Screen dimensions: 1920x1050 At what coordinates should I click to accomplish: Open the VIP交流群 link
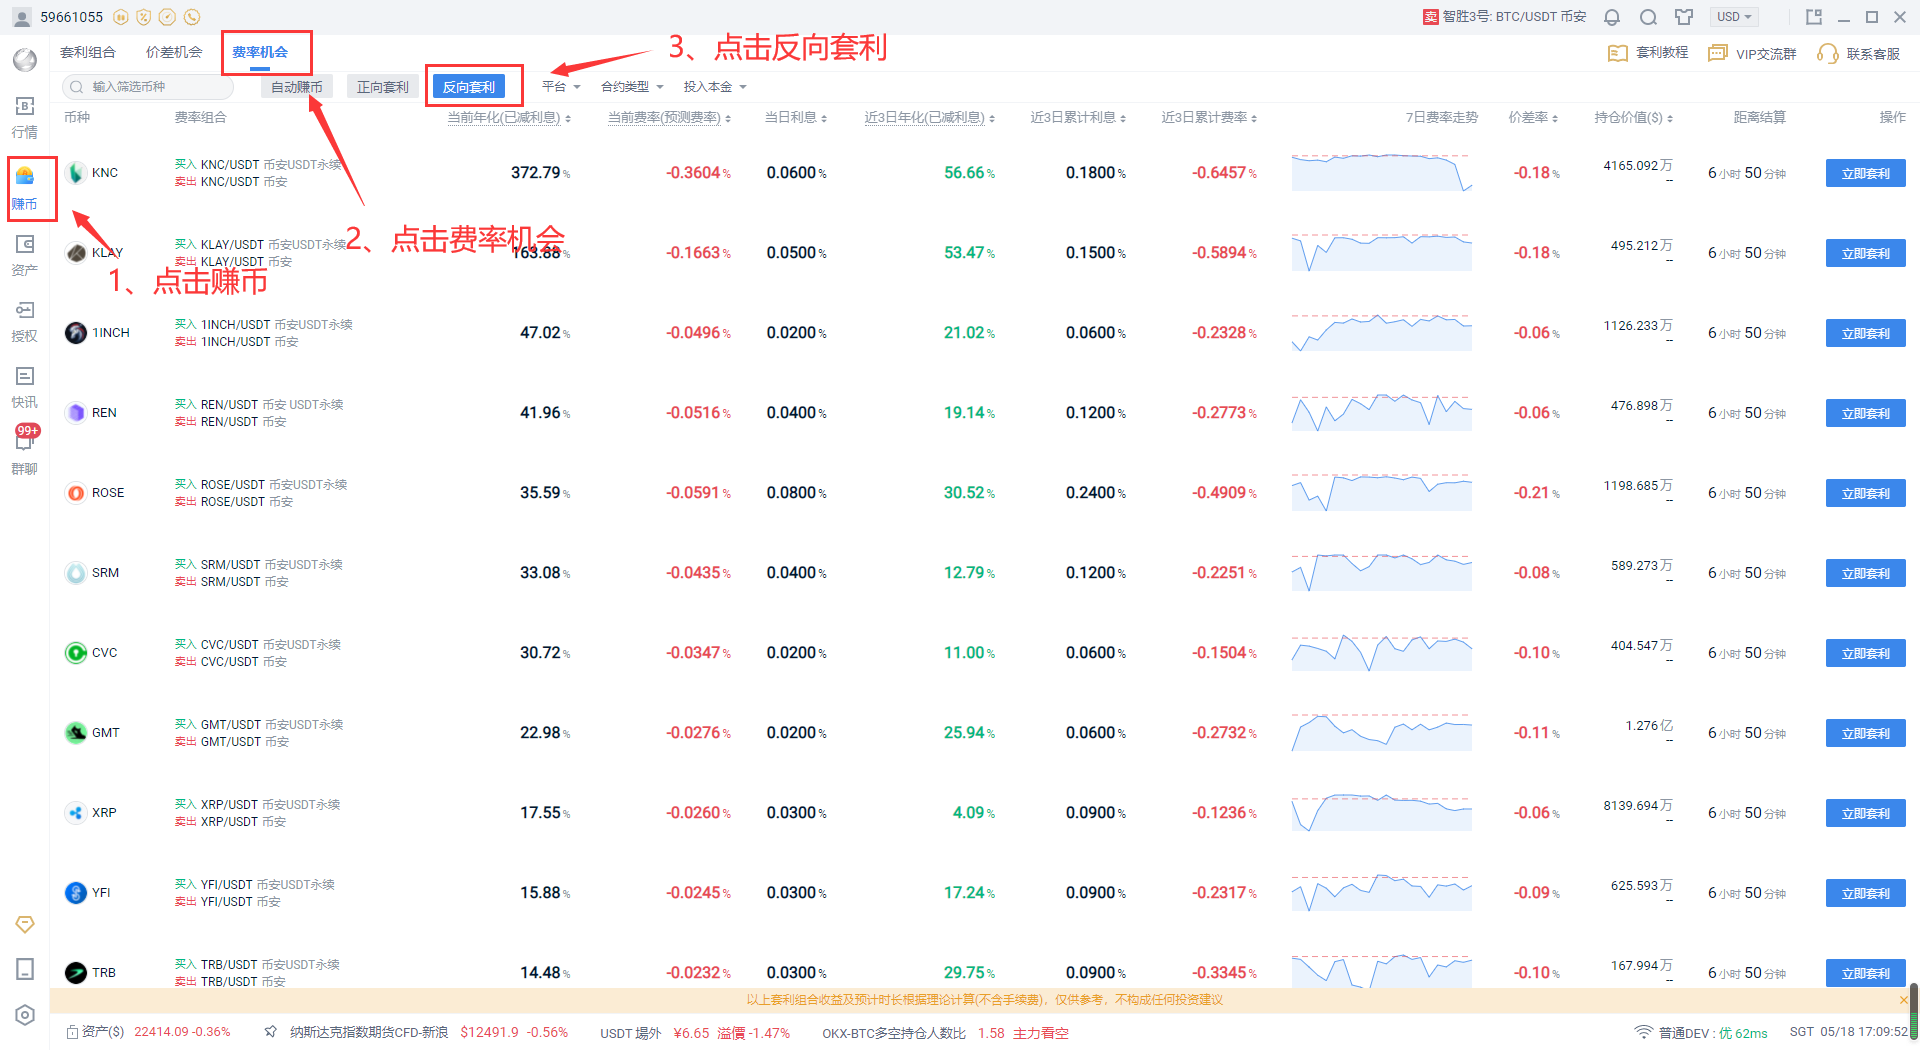[x=1752, y=53]
